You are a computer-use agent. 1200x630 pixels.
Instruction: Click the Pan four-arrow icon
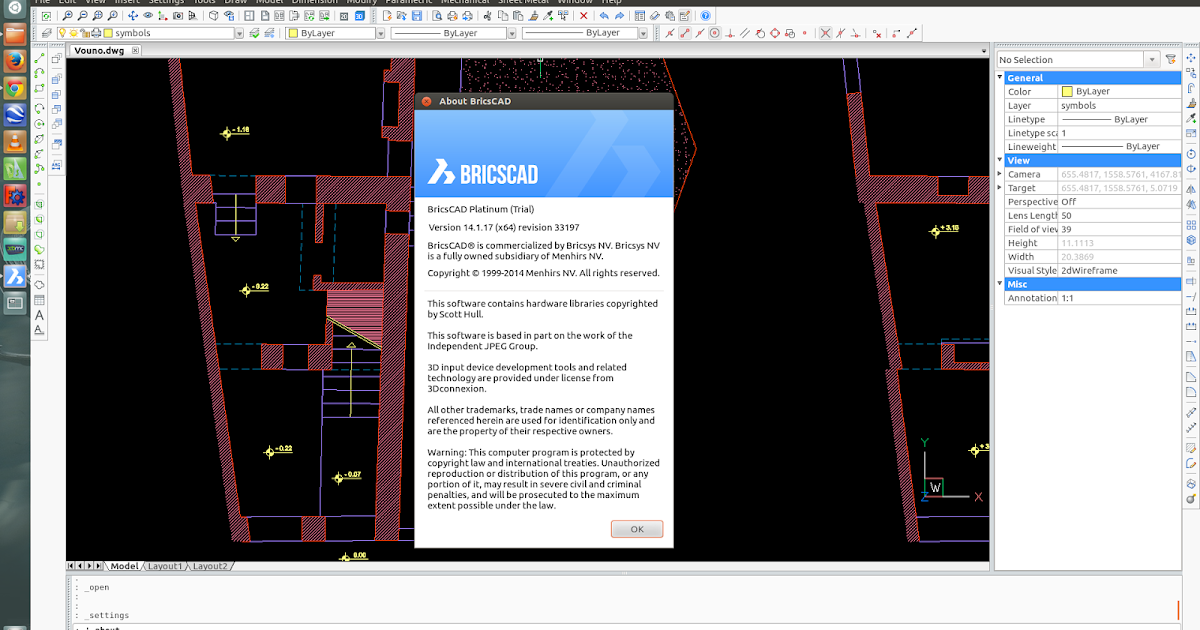click(x=133, y=16)
